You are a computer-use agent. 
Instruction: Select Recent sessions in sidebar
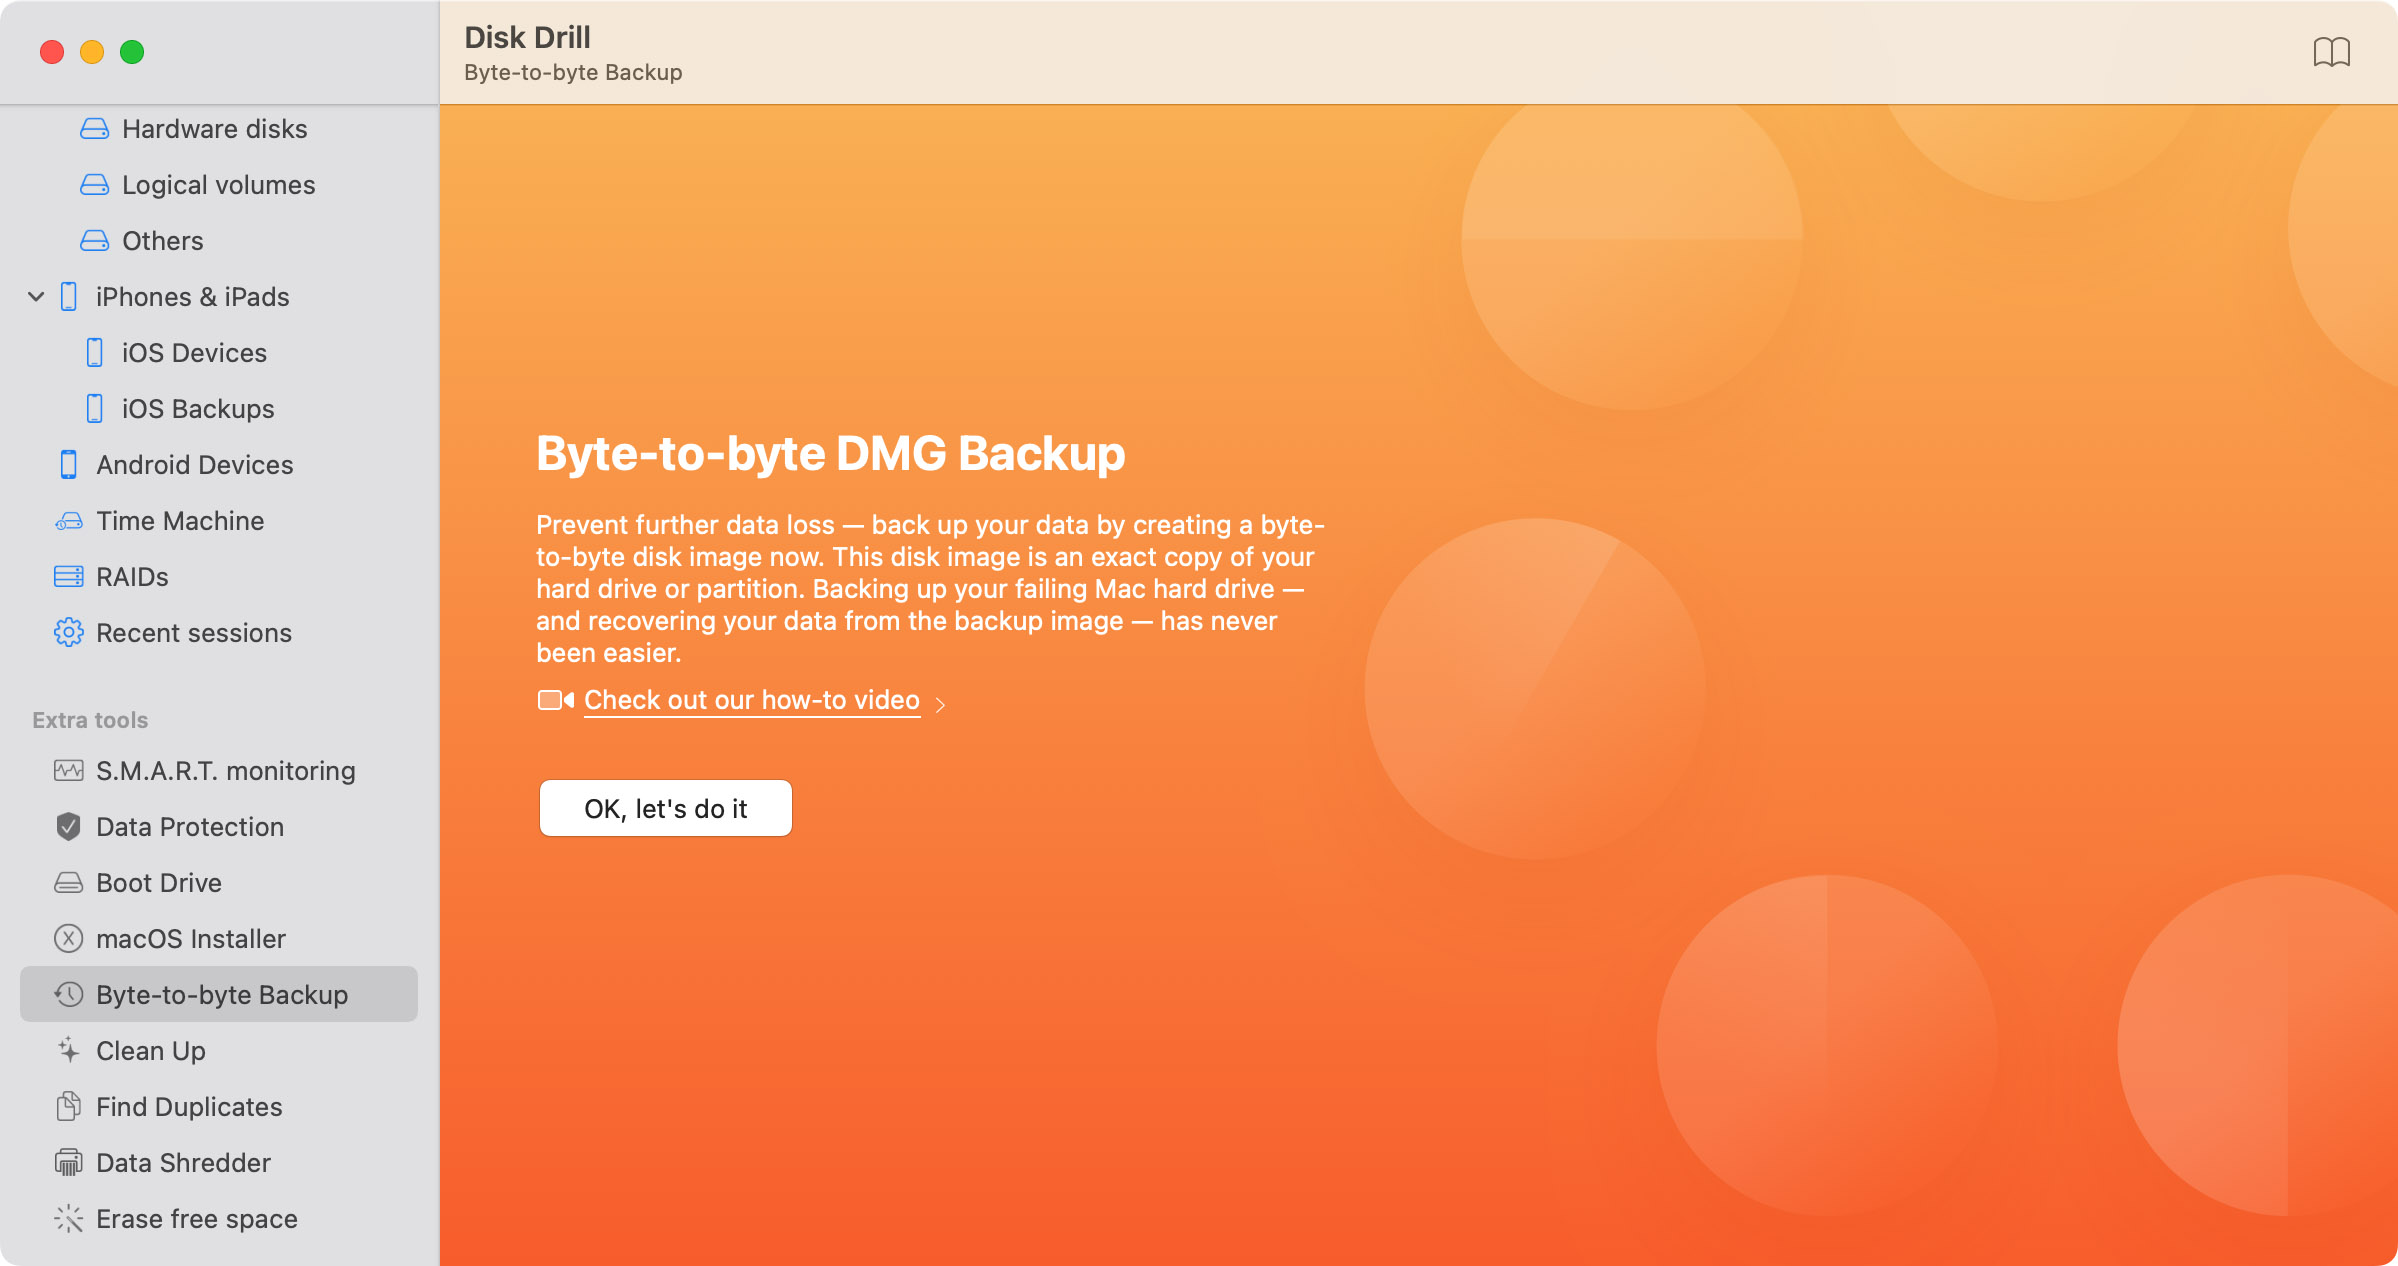point(193,631)
